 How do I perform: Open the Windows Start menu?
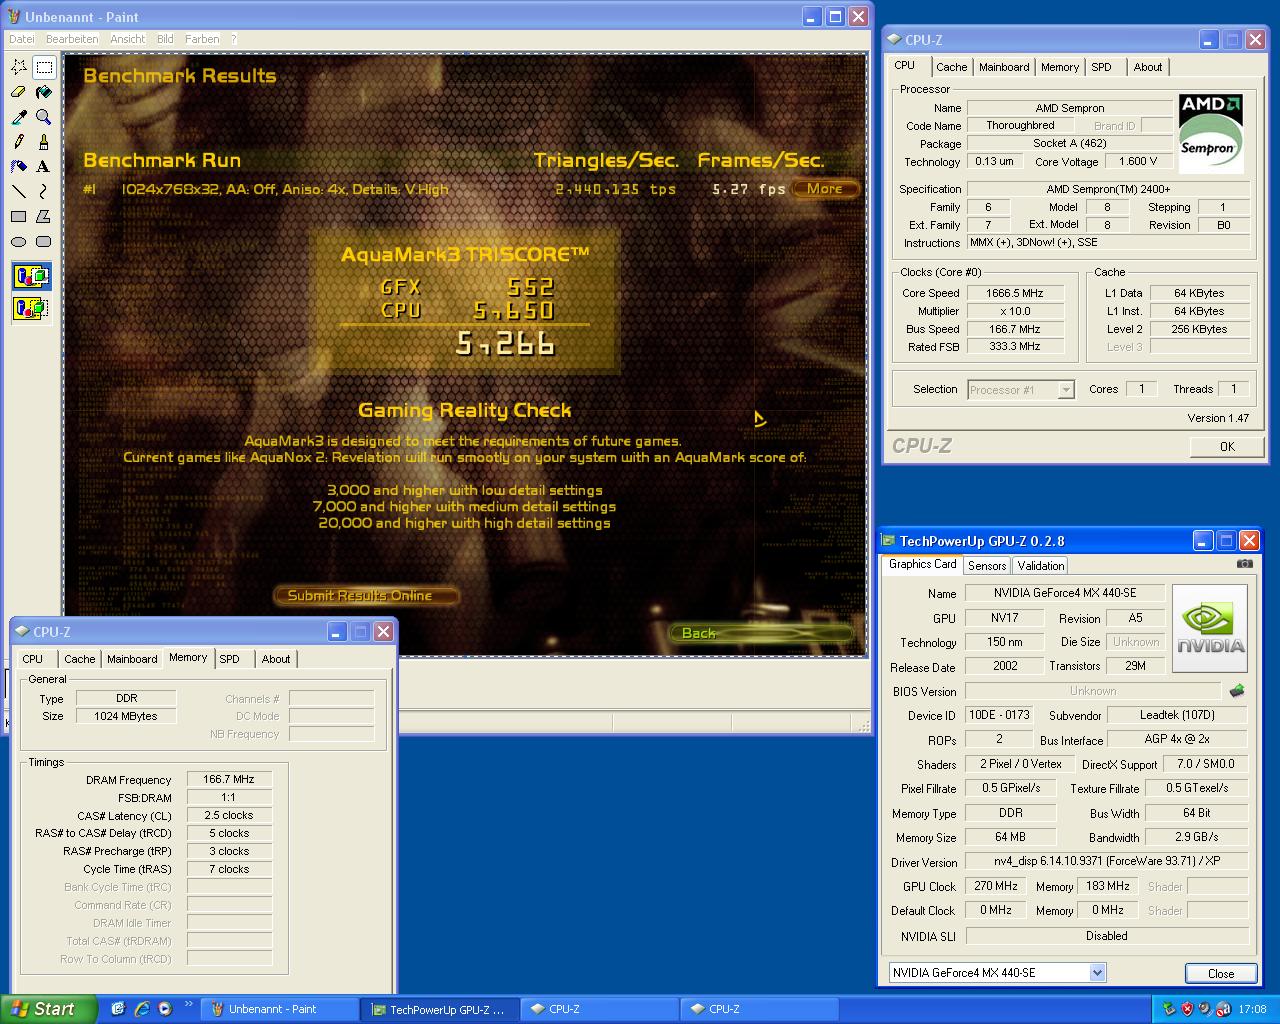click(49, 1009)
